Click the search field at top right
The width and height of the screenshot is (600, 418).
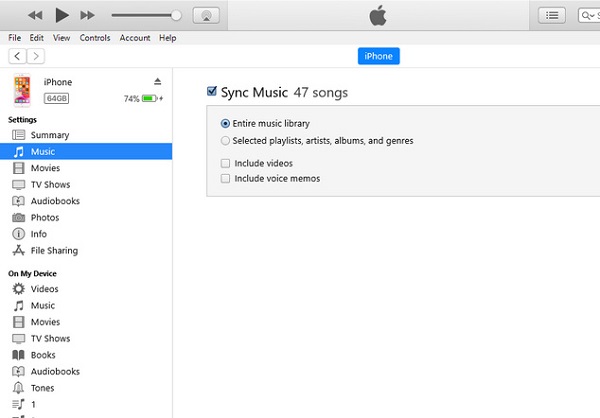point(589,15)
